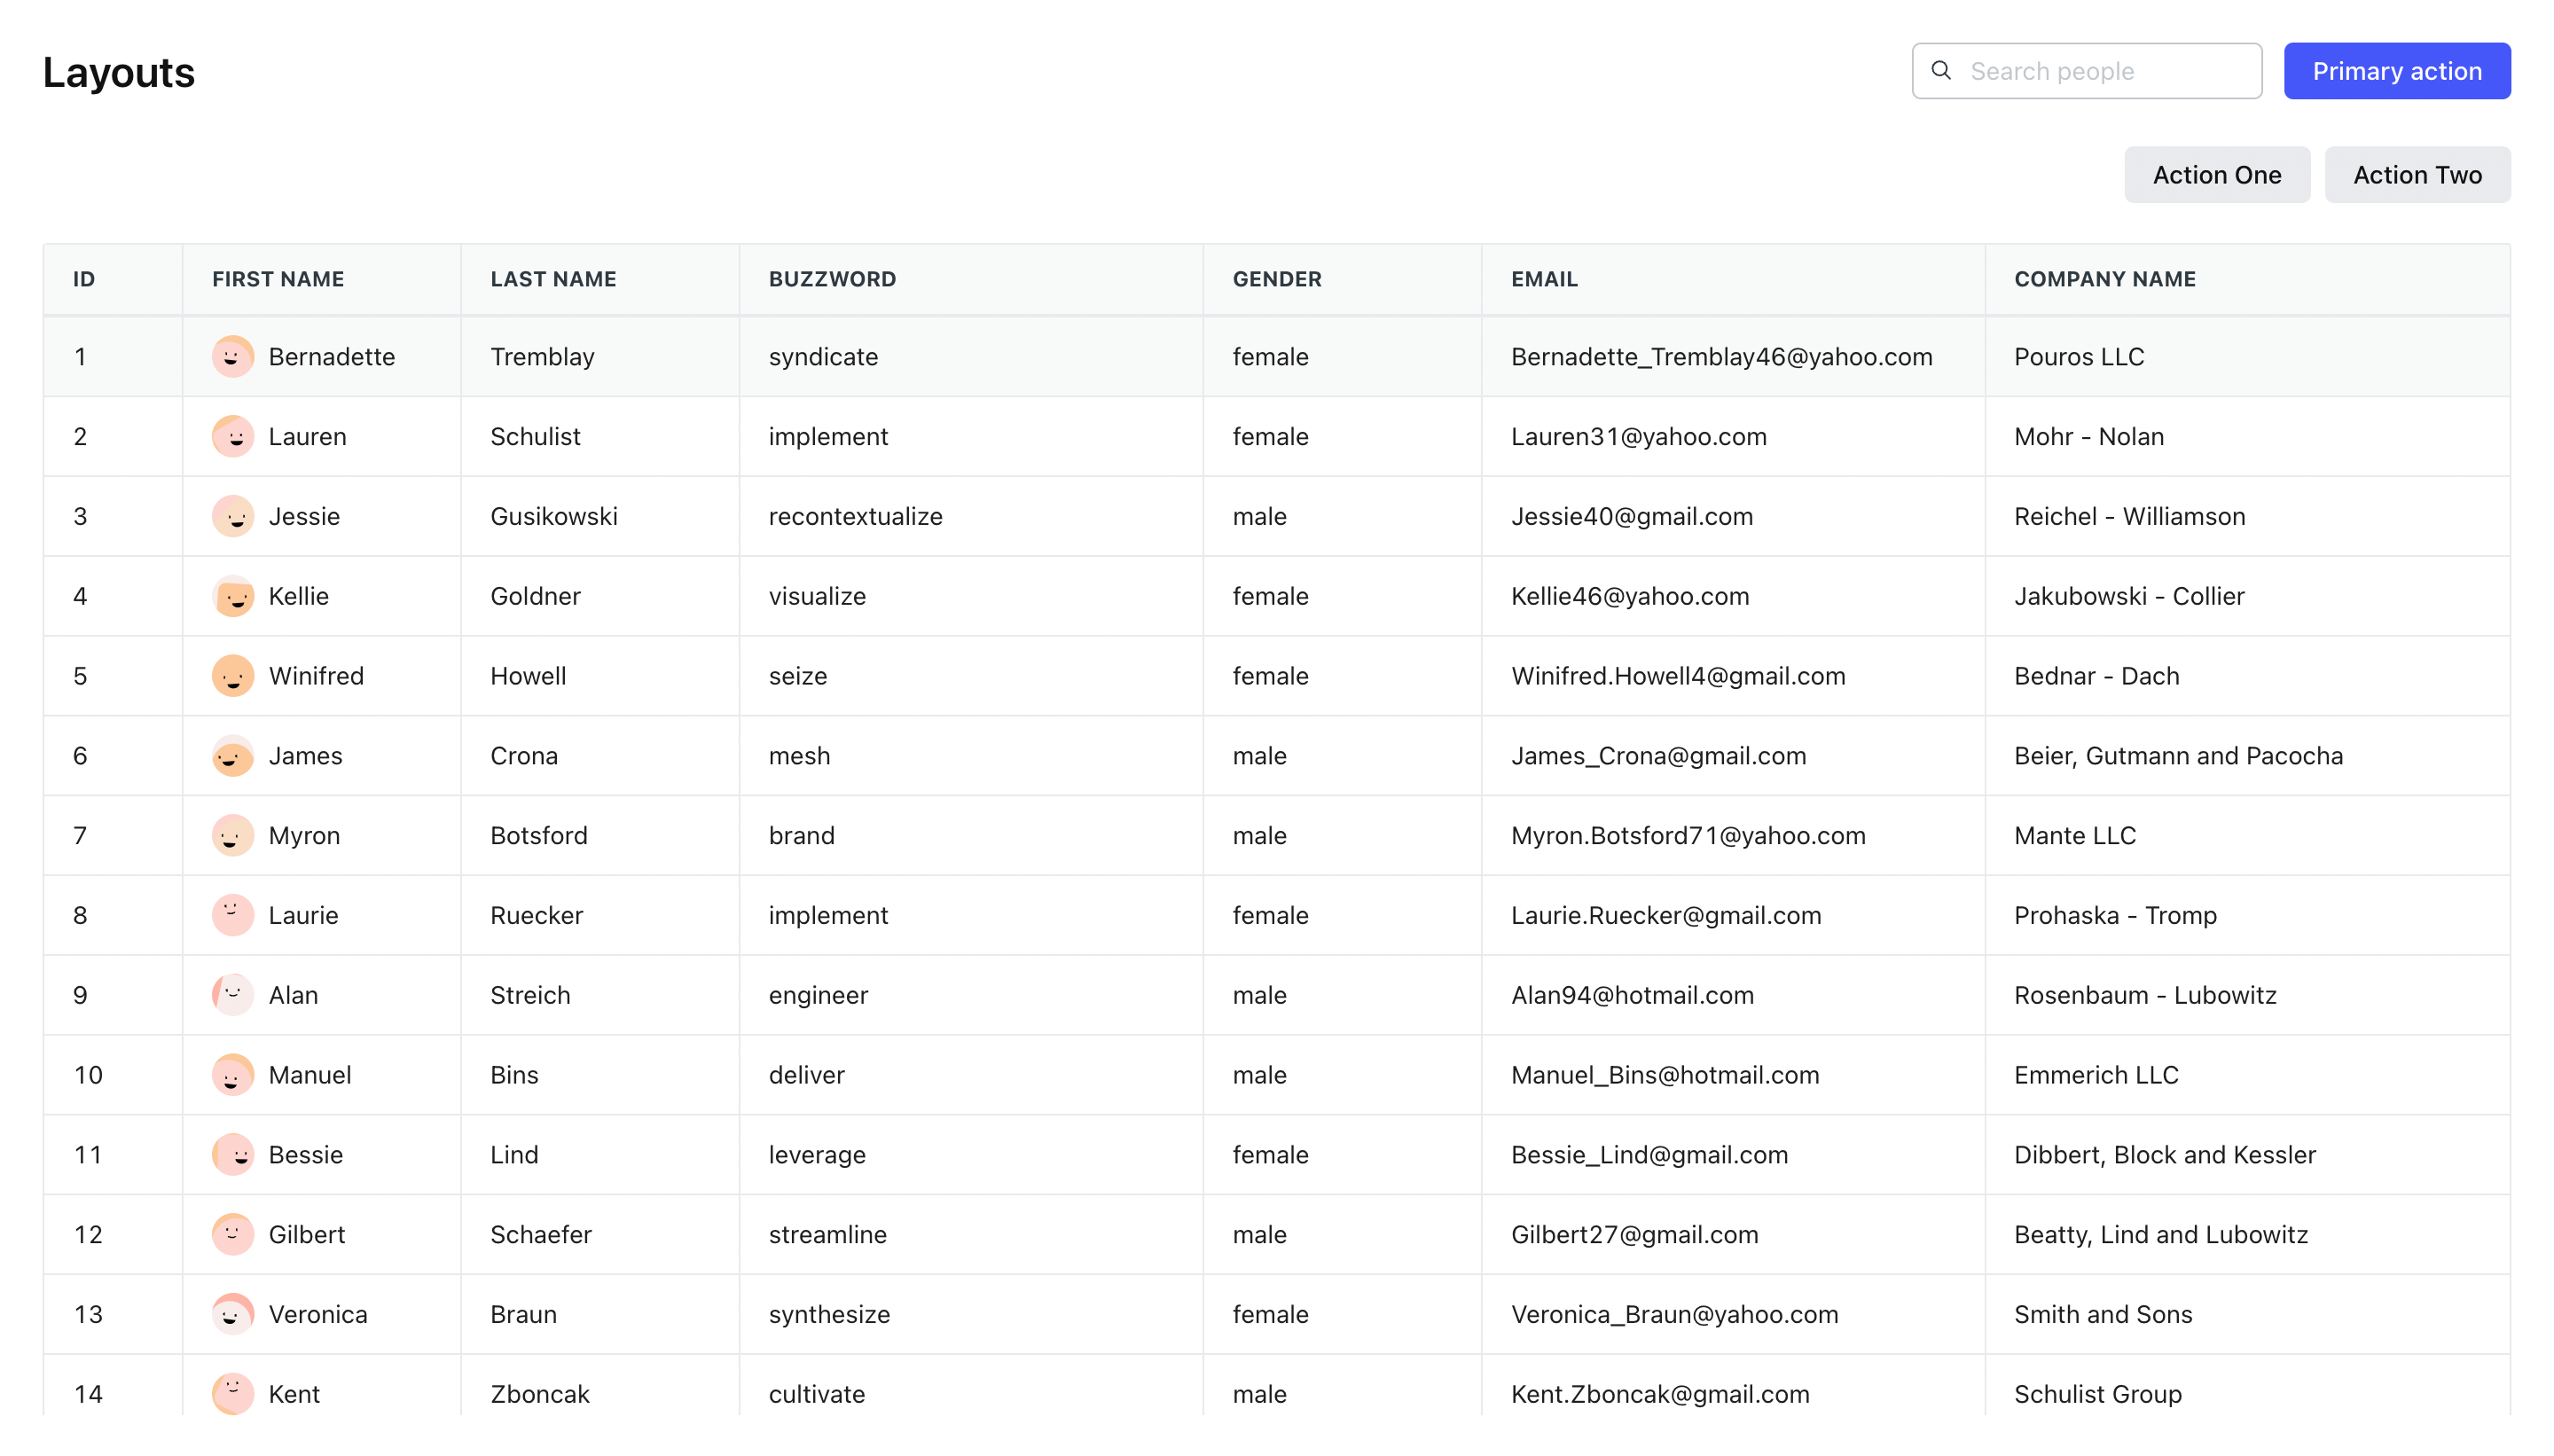The image size is (2554, 1456).
Task: Select Bessie Lind's avatar
Action: (232, 1154)
